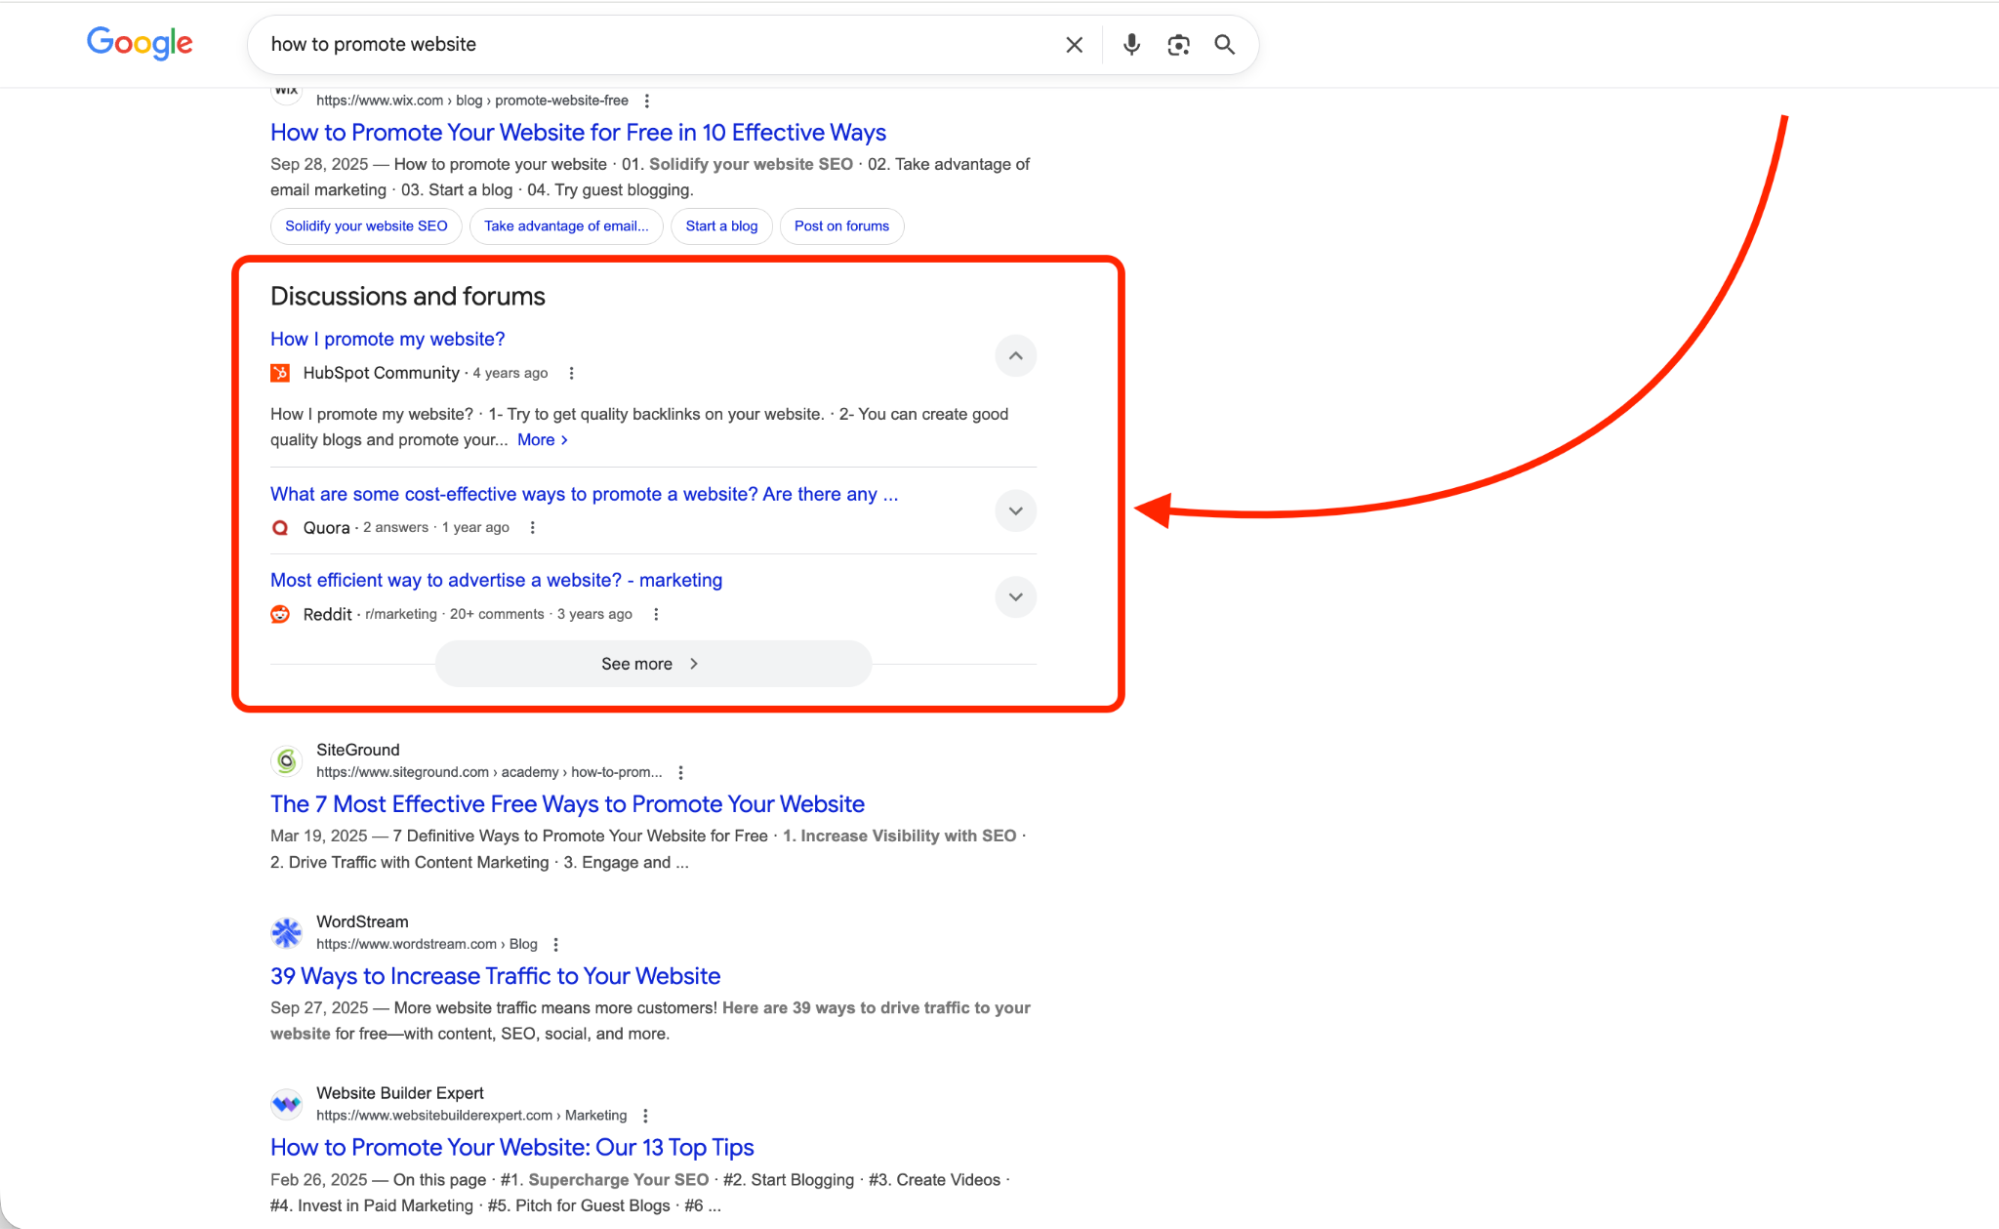Click the Quora favicon
The image size is (1999, 1229).
click(x=280, y=527)
